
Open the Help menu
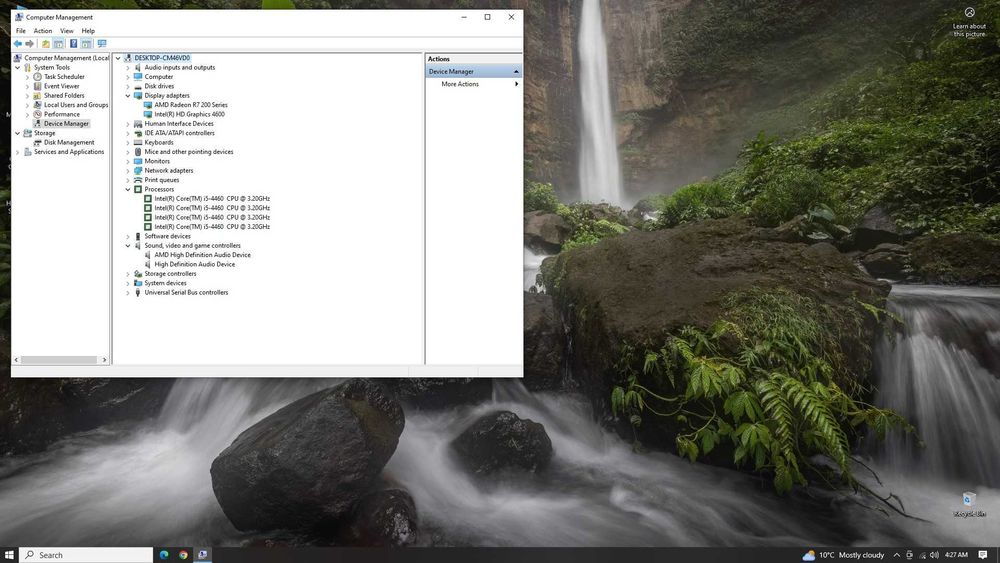pos(88,31)
